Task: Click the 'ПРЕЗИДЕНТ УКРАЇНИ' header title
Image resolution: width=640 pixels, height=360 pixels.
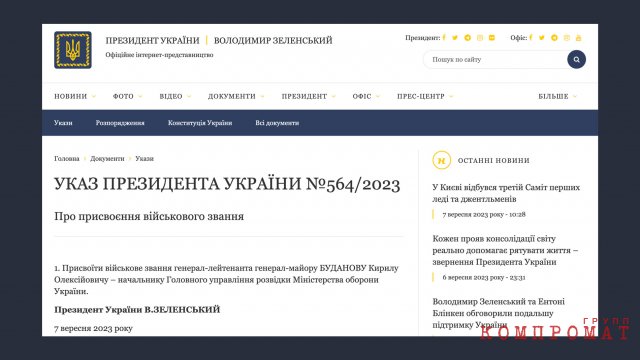Action: 153,40
